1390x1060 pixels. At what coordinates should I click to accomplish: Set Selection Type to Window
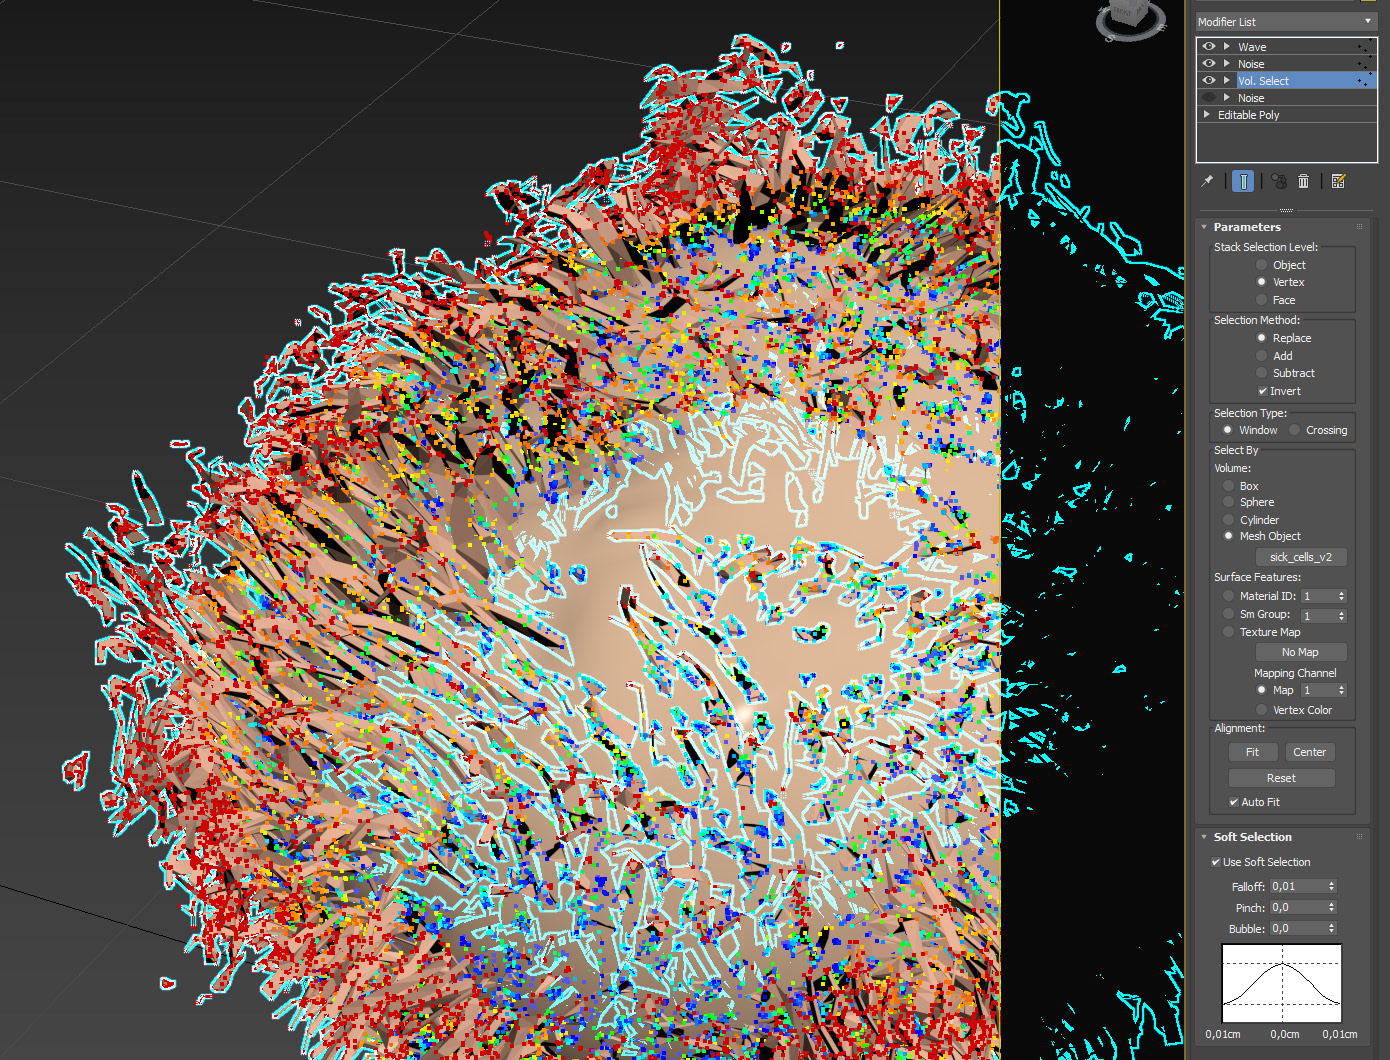click(1228, 430)
